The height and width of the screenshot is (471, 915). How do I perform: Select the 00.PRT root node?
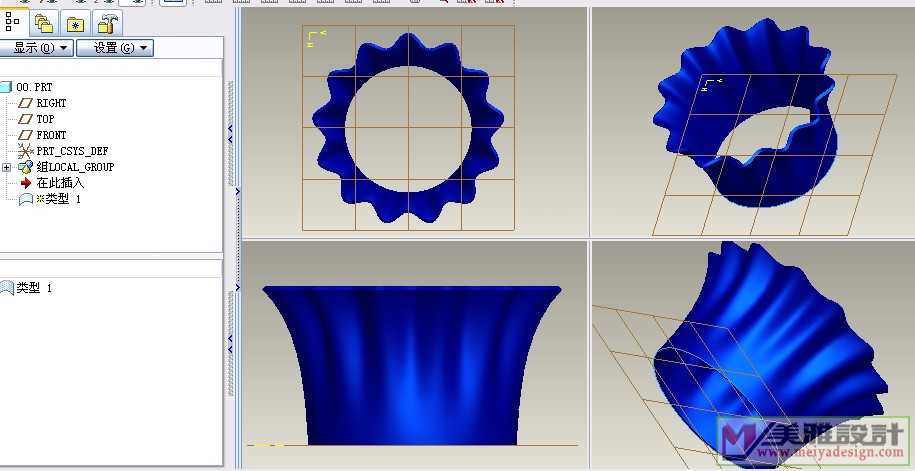[x=27, y=87]
